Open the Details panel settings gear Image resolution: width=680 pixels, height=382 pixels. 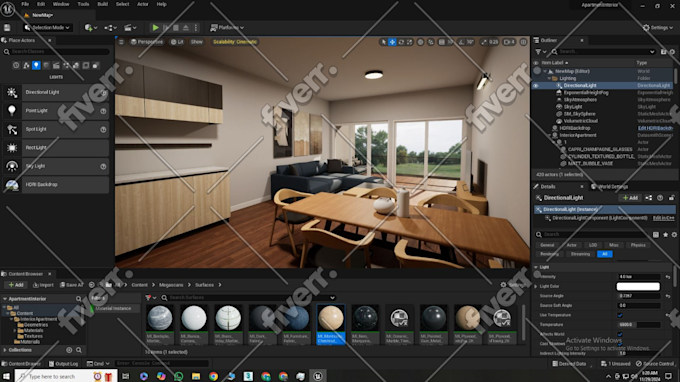coord(674,235)
